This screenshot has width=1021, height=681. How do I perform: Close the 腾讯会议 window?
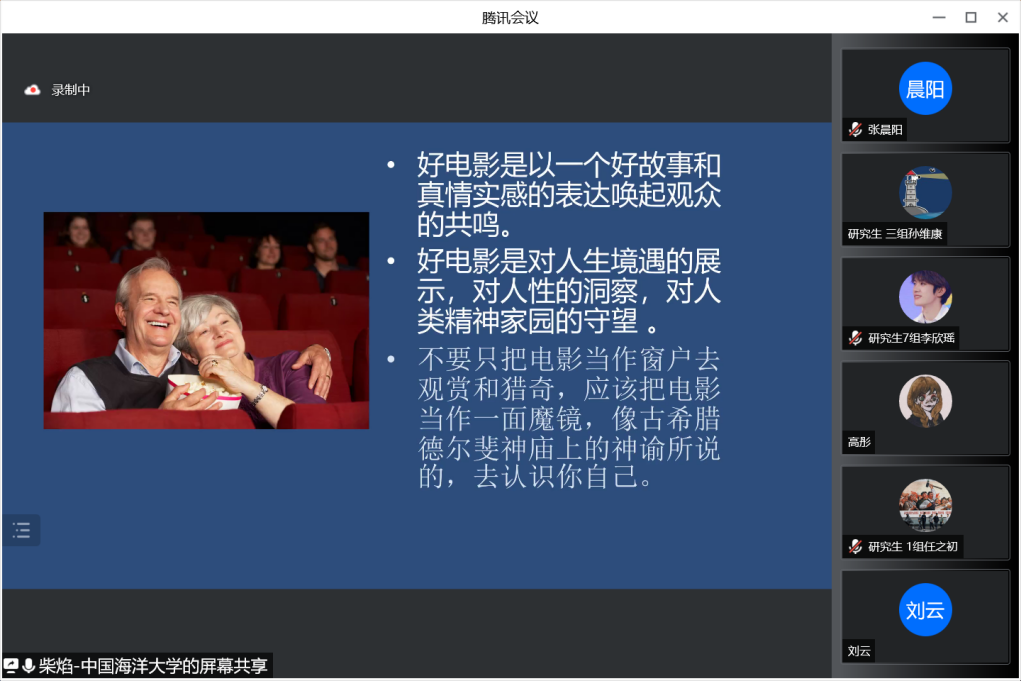[x=1003, y=18]
